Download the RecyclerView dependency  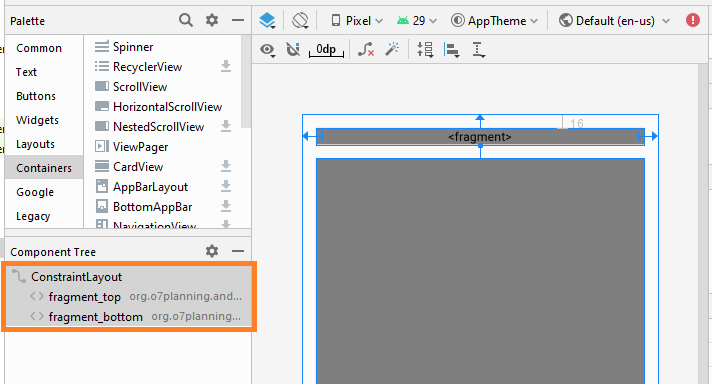pyautogui.click(x=226, y=66)
